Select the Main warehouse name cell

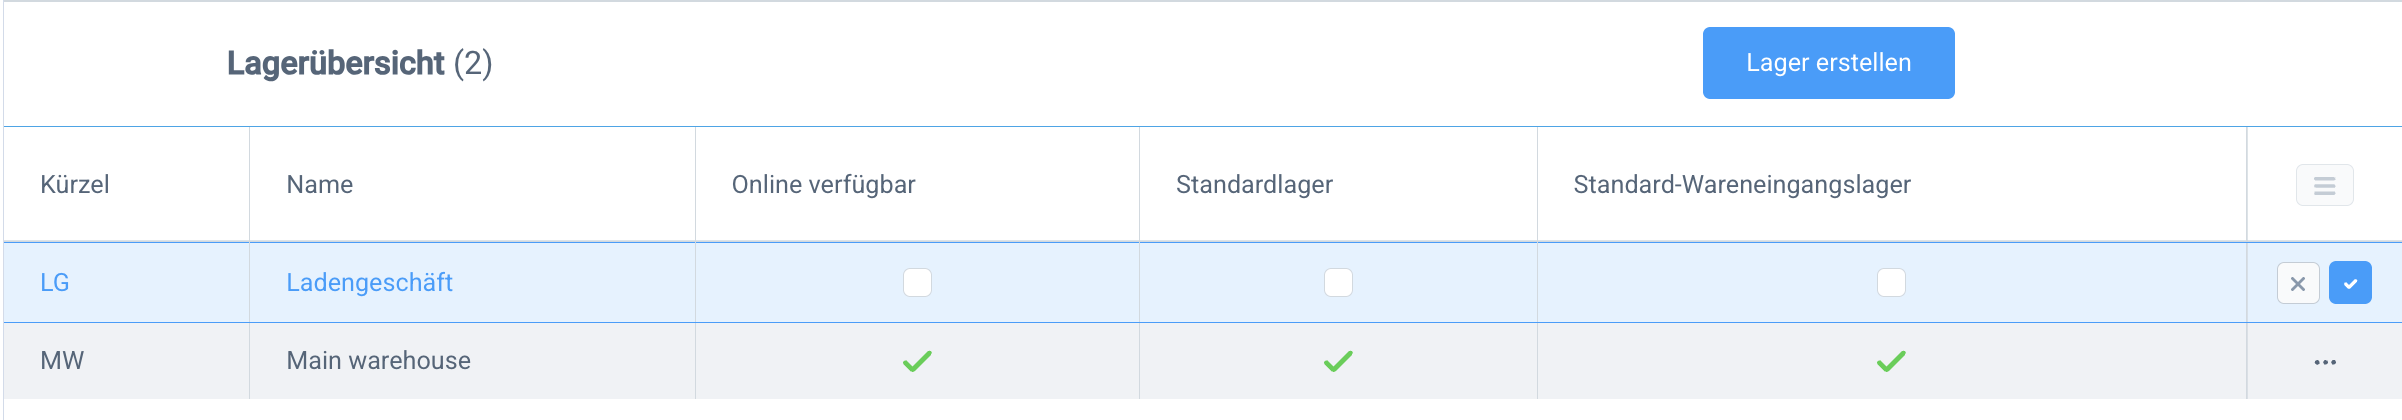point(378,361)
